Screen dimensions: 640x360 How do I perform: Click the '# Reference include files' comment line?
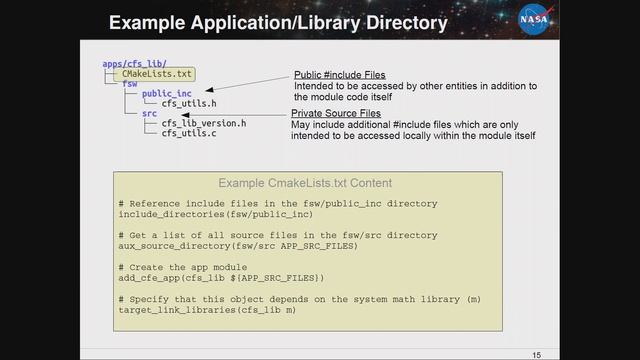tap(278, 204)
